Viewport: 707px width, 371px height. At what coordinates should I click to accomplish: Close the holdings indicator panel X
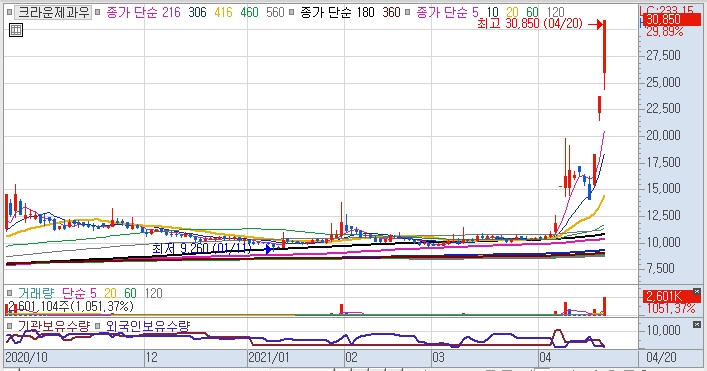coord(697,325)
